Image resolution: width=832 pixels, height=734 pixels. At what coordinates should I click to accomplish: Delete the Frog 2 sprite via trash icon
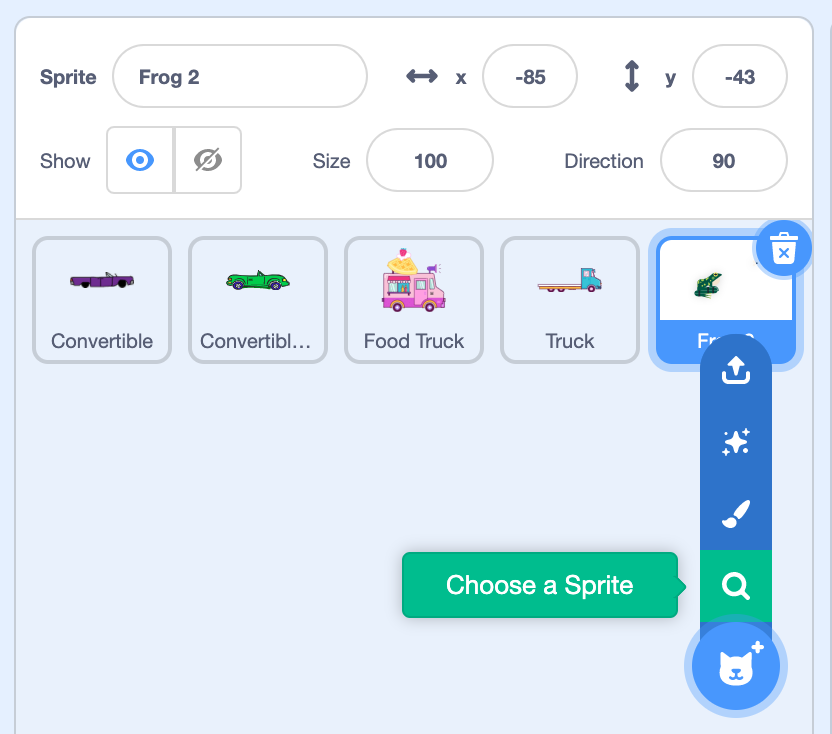[784, 248]
